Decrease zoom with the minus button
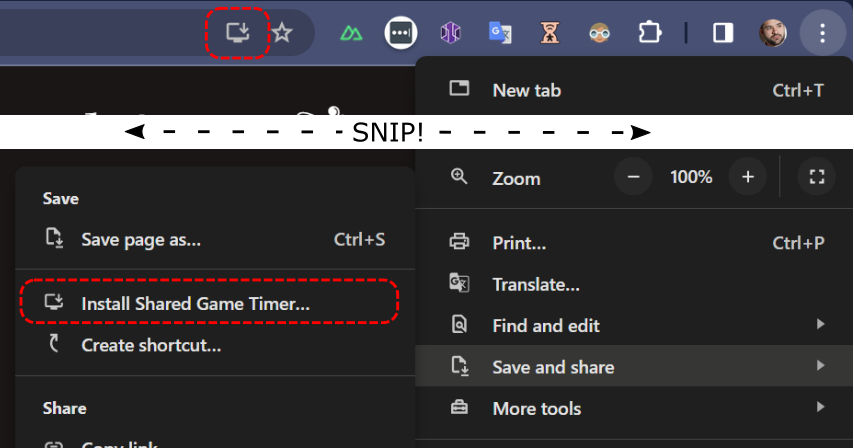 (x=633, y=177)
